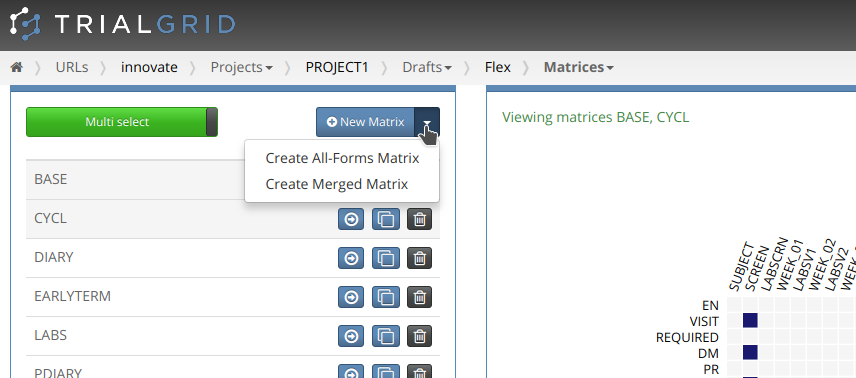Select the LABS matrix name
Viewport: 856px width, 378px height.
pyautogui.click(x=50, y=335)
